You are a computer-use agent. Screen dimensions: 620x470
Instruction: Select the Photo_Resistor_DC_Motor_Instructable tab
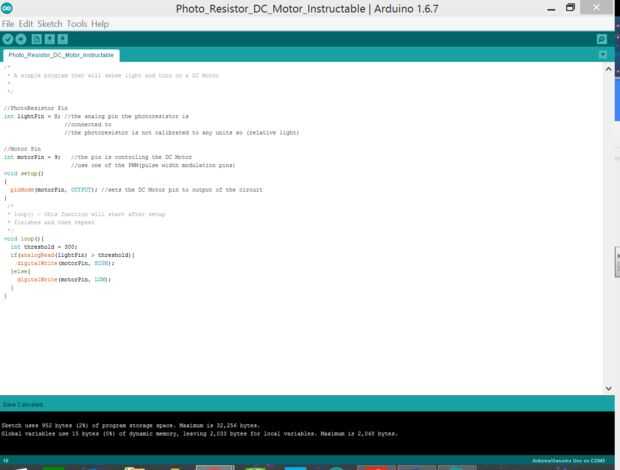coord(61,55)
